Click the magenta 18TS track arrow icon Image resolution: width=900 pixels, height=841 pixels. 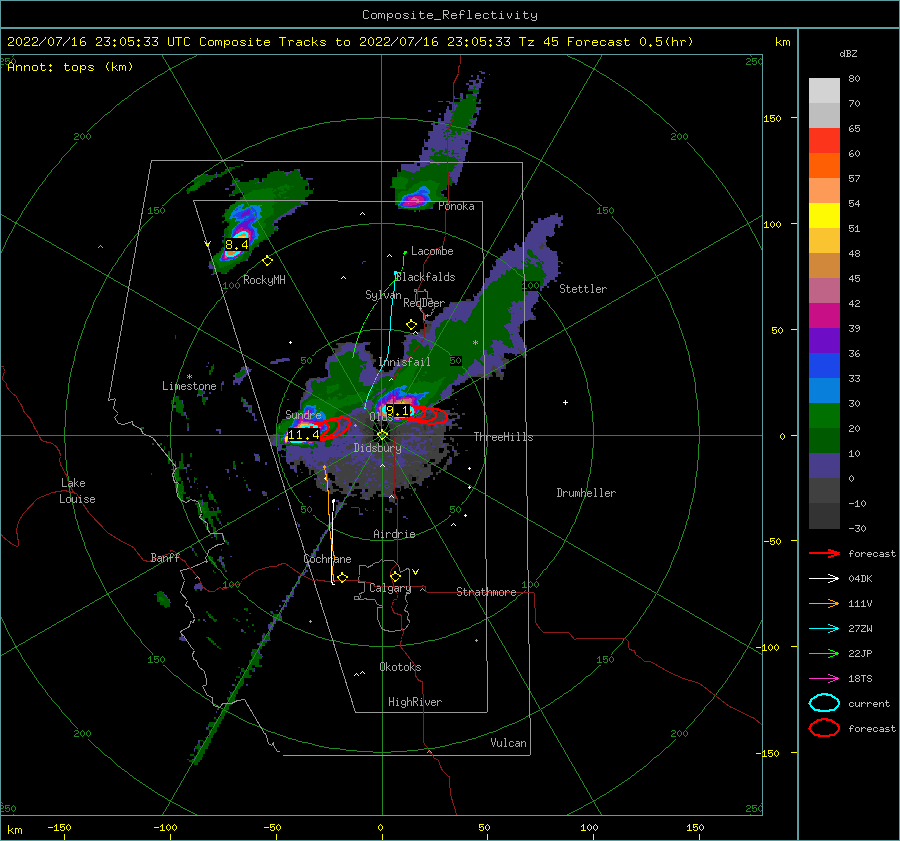(x=824, y=678)
